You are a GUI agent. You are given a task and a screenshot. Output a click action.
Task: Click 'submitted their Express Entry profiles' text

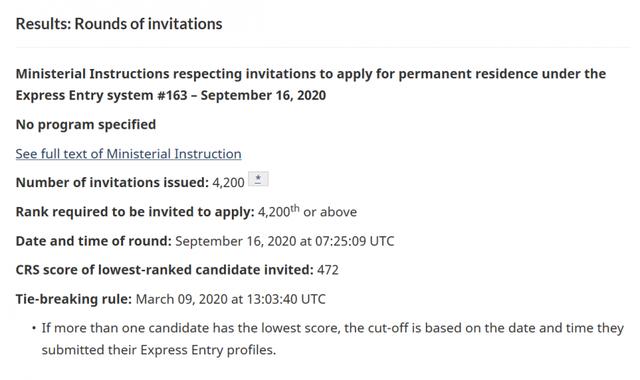pyautogui.click(x=159, y=350)
